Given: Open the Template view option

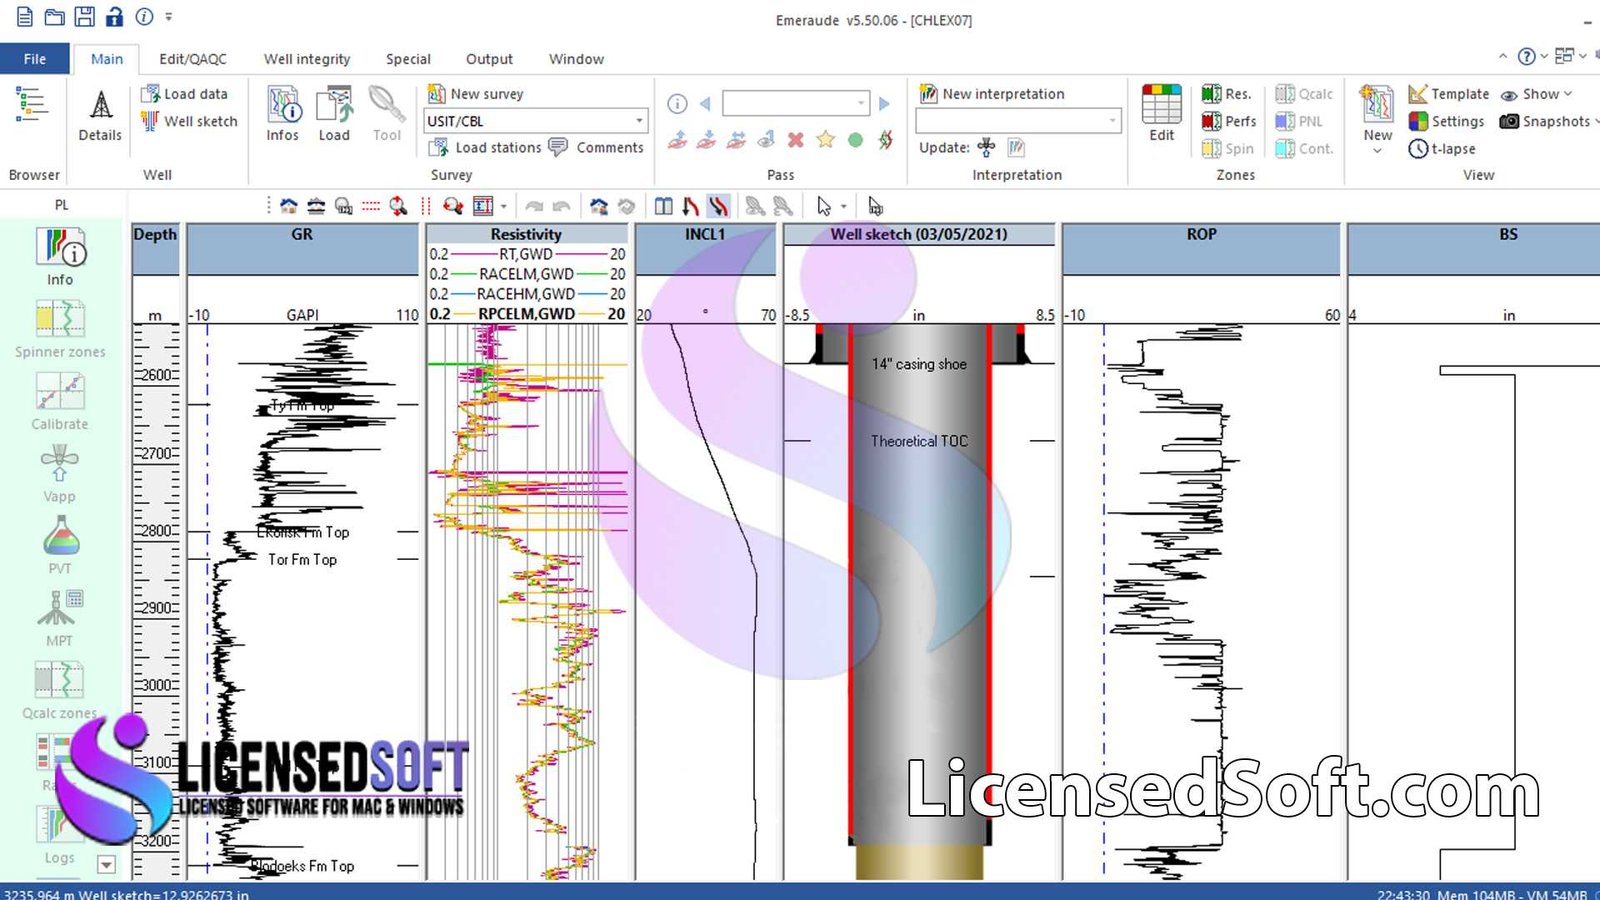Looking at the screenshot, I should 1449,94.
